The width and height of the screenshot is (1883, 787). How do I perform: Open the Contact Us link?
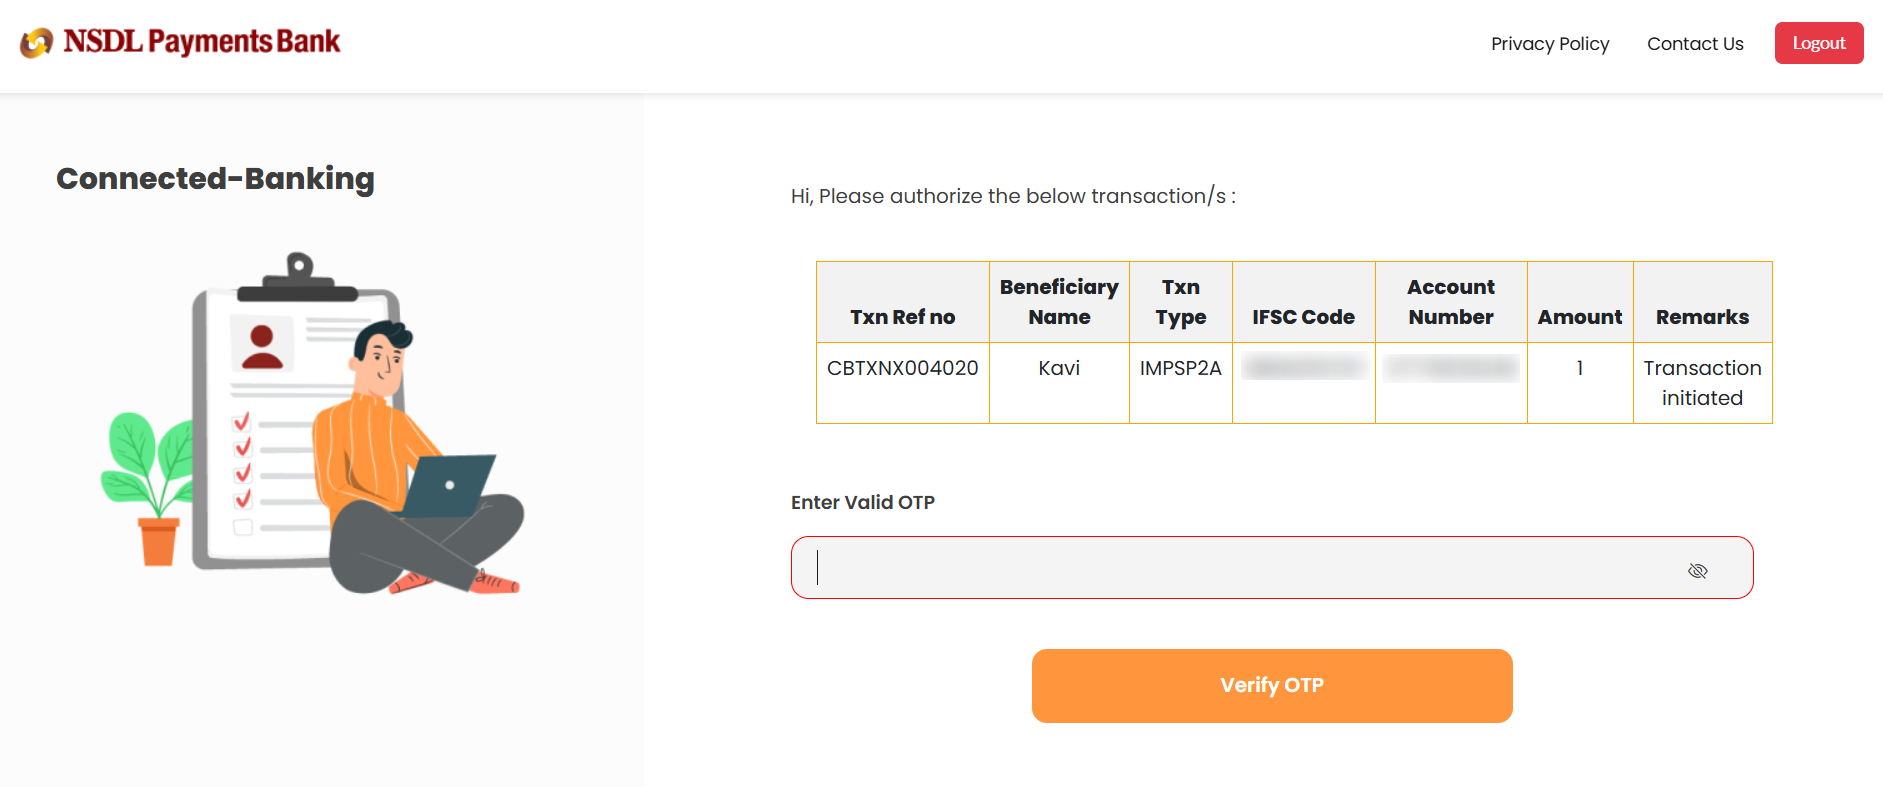click(x=1695, y=44)
